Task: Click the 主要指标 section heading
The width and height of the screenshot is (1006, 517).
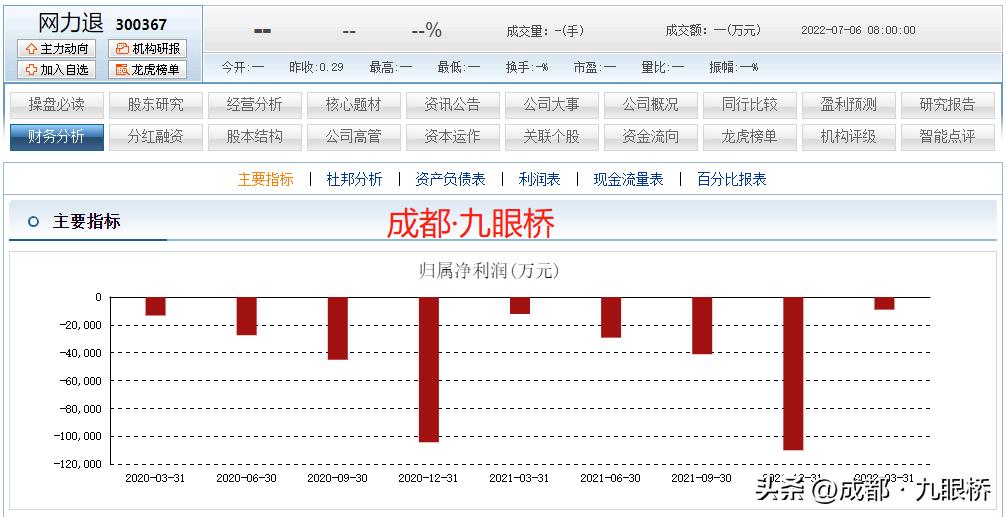Action: (86, 222)
